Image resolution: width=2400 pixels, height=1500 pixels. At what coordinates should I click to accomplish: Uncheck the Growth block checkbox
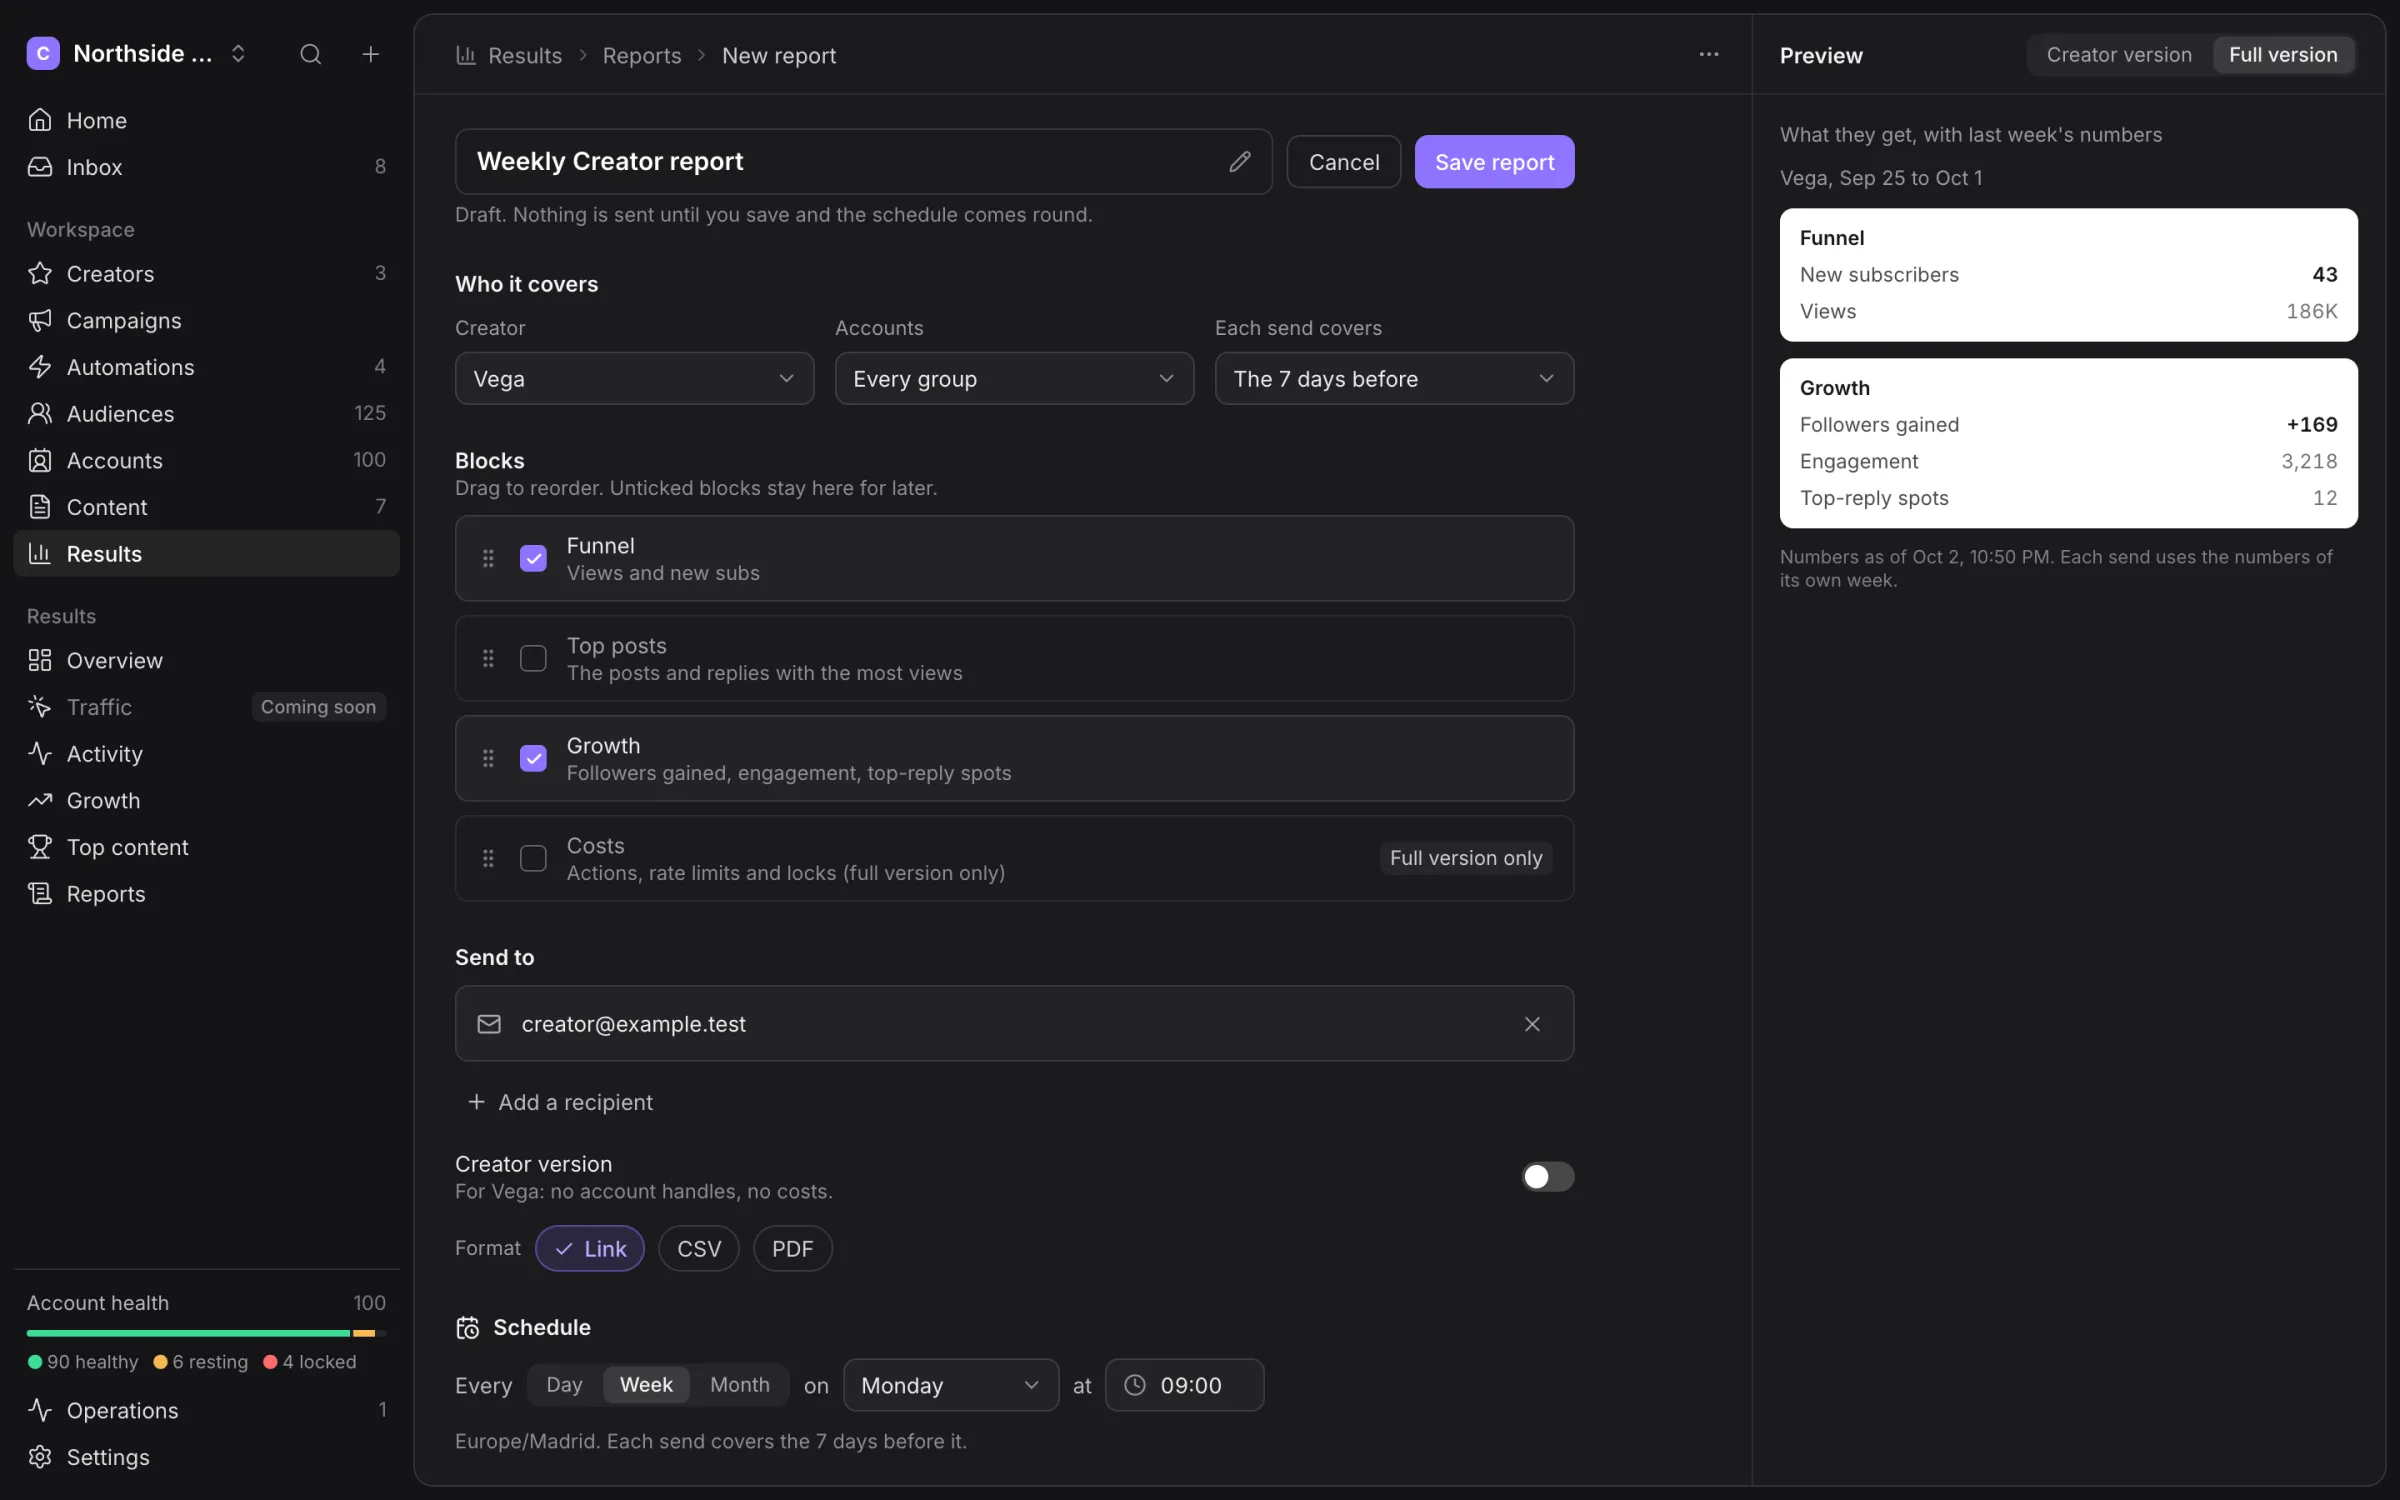(533, 758)
